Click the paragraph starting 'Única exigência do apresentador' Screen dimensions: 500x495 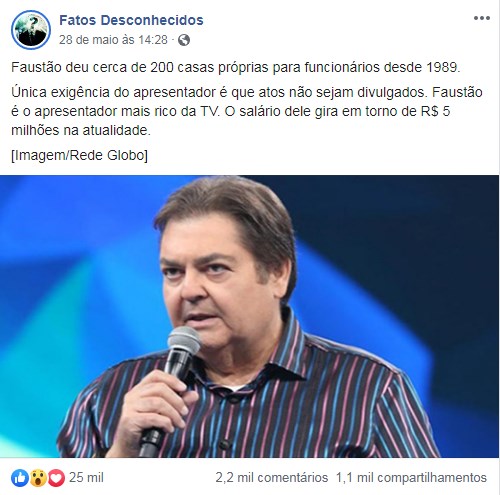click(x=247, y=111)
